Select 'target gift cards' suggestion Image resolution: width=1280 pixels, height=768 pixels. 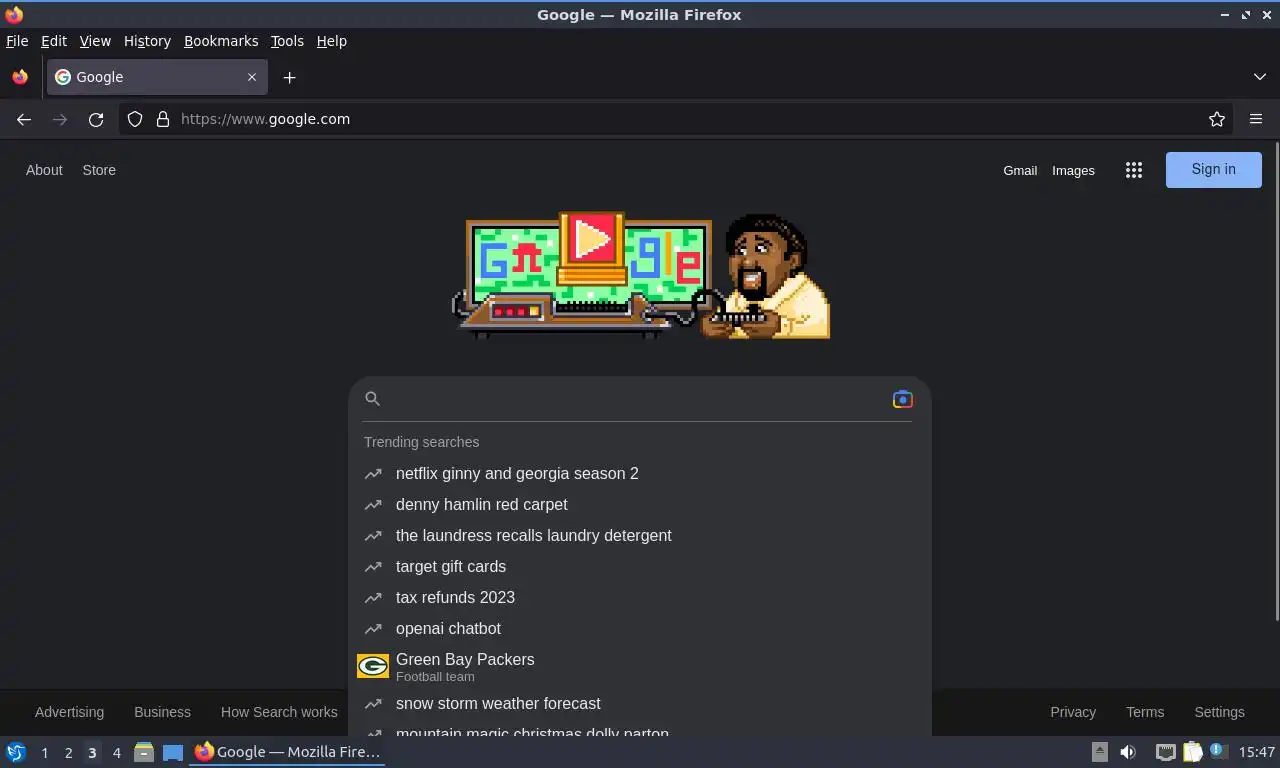[x=640, y=567]
